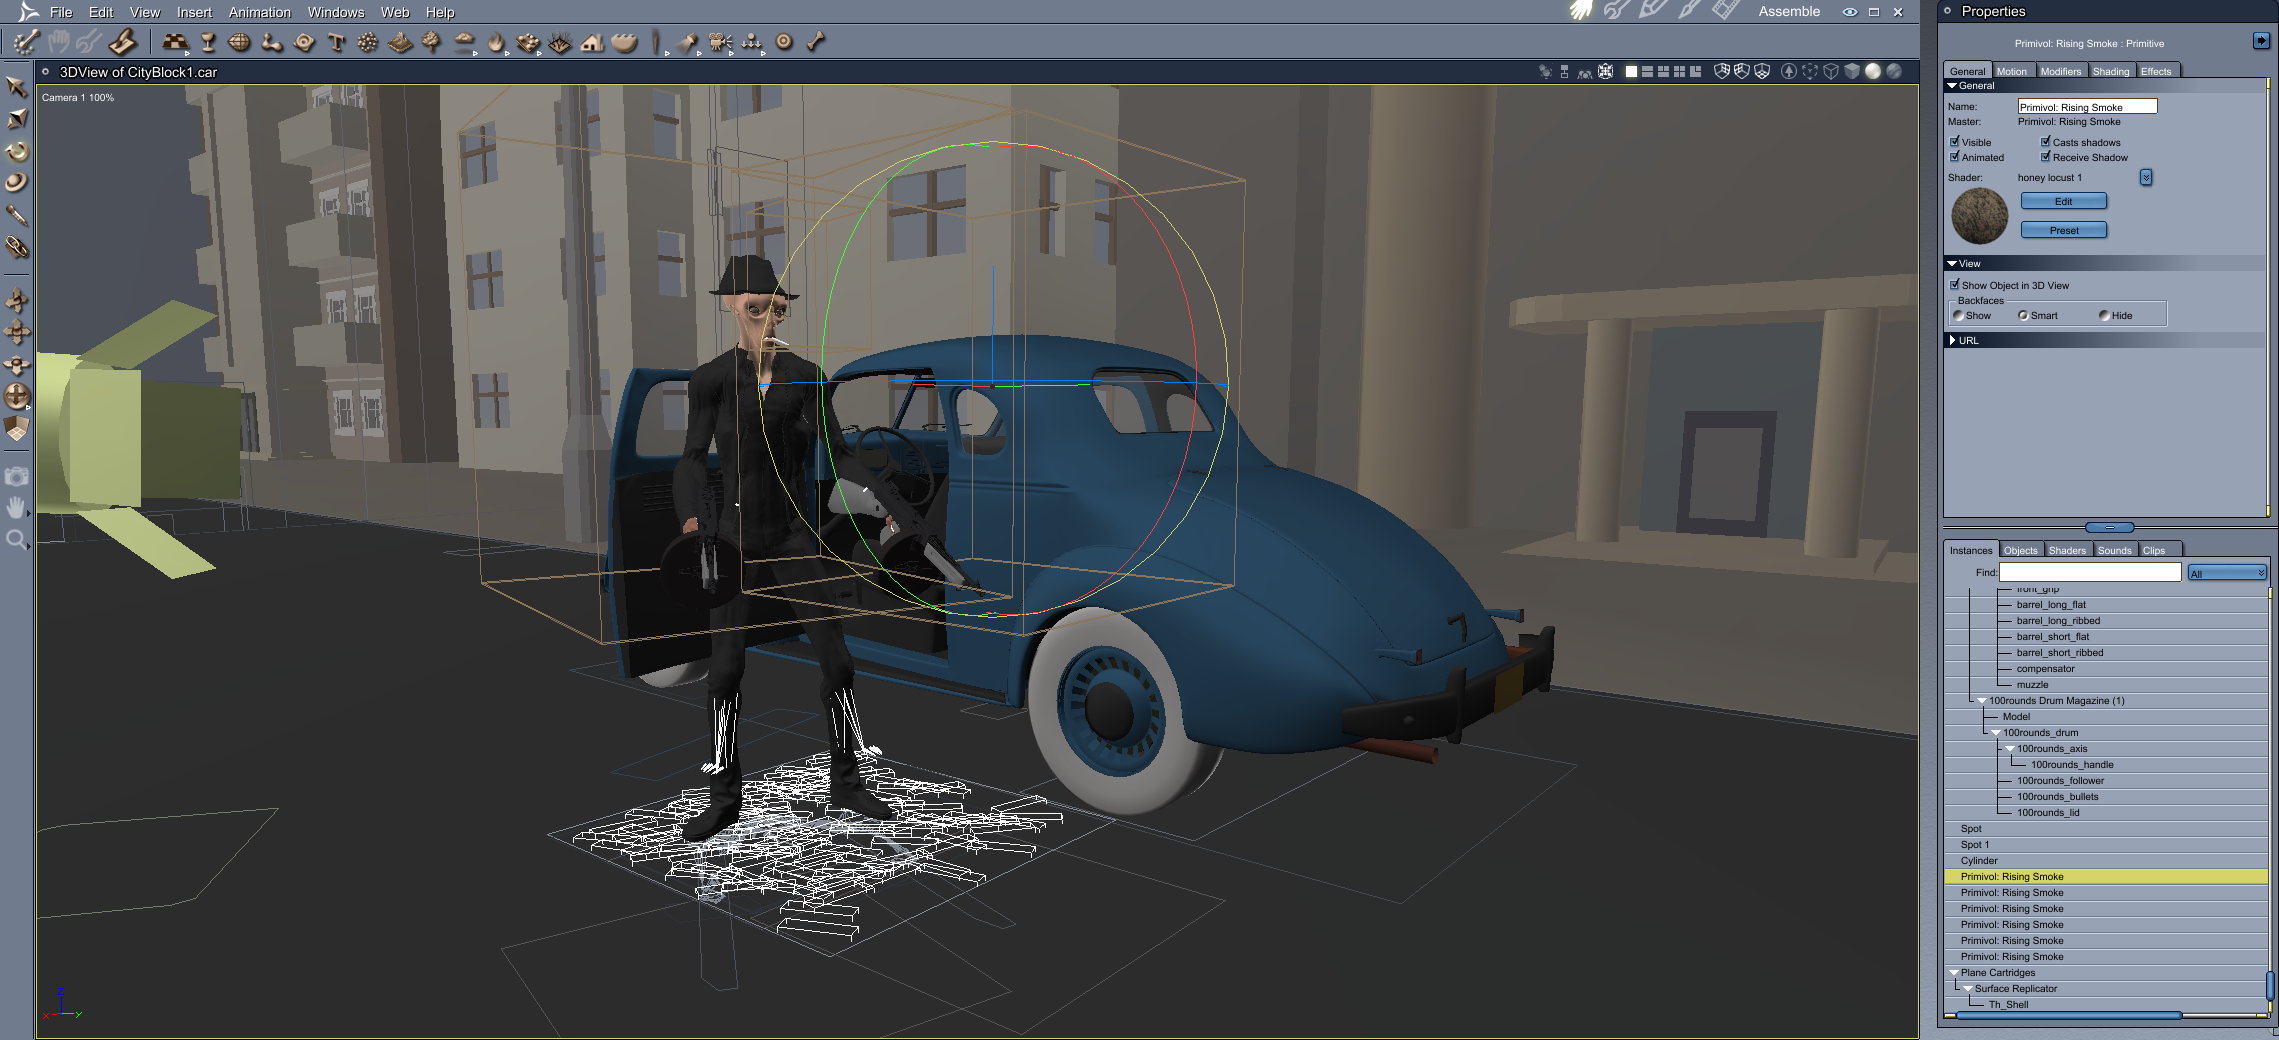
Task: Pick the sphere primitive tool
Action: [240, 42]
